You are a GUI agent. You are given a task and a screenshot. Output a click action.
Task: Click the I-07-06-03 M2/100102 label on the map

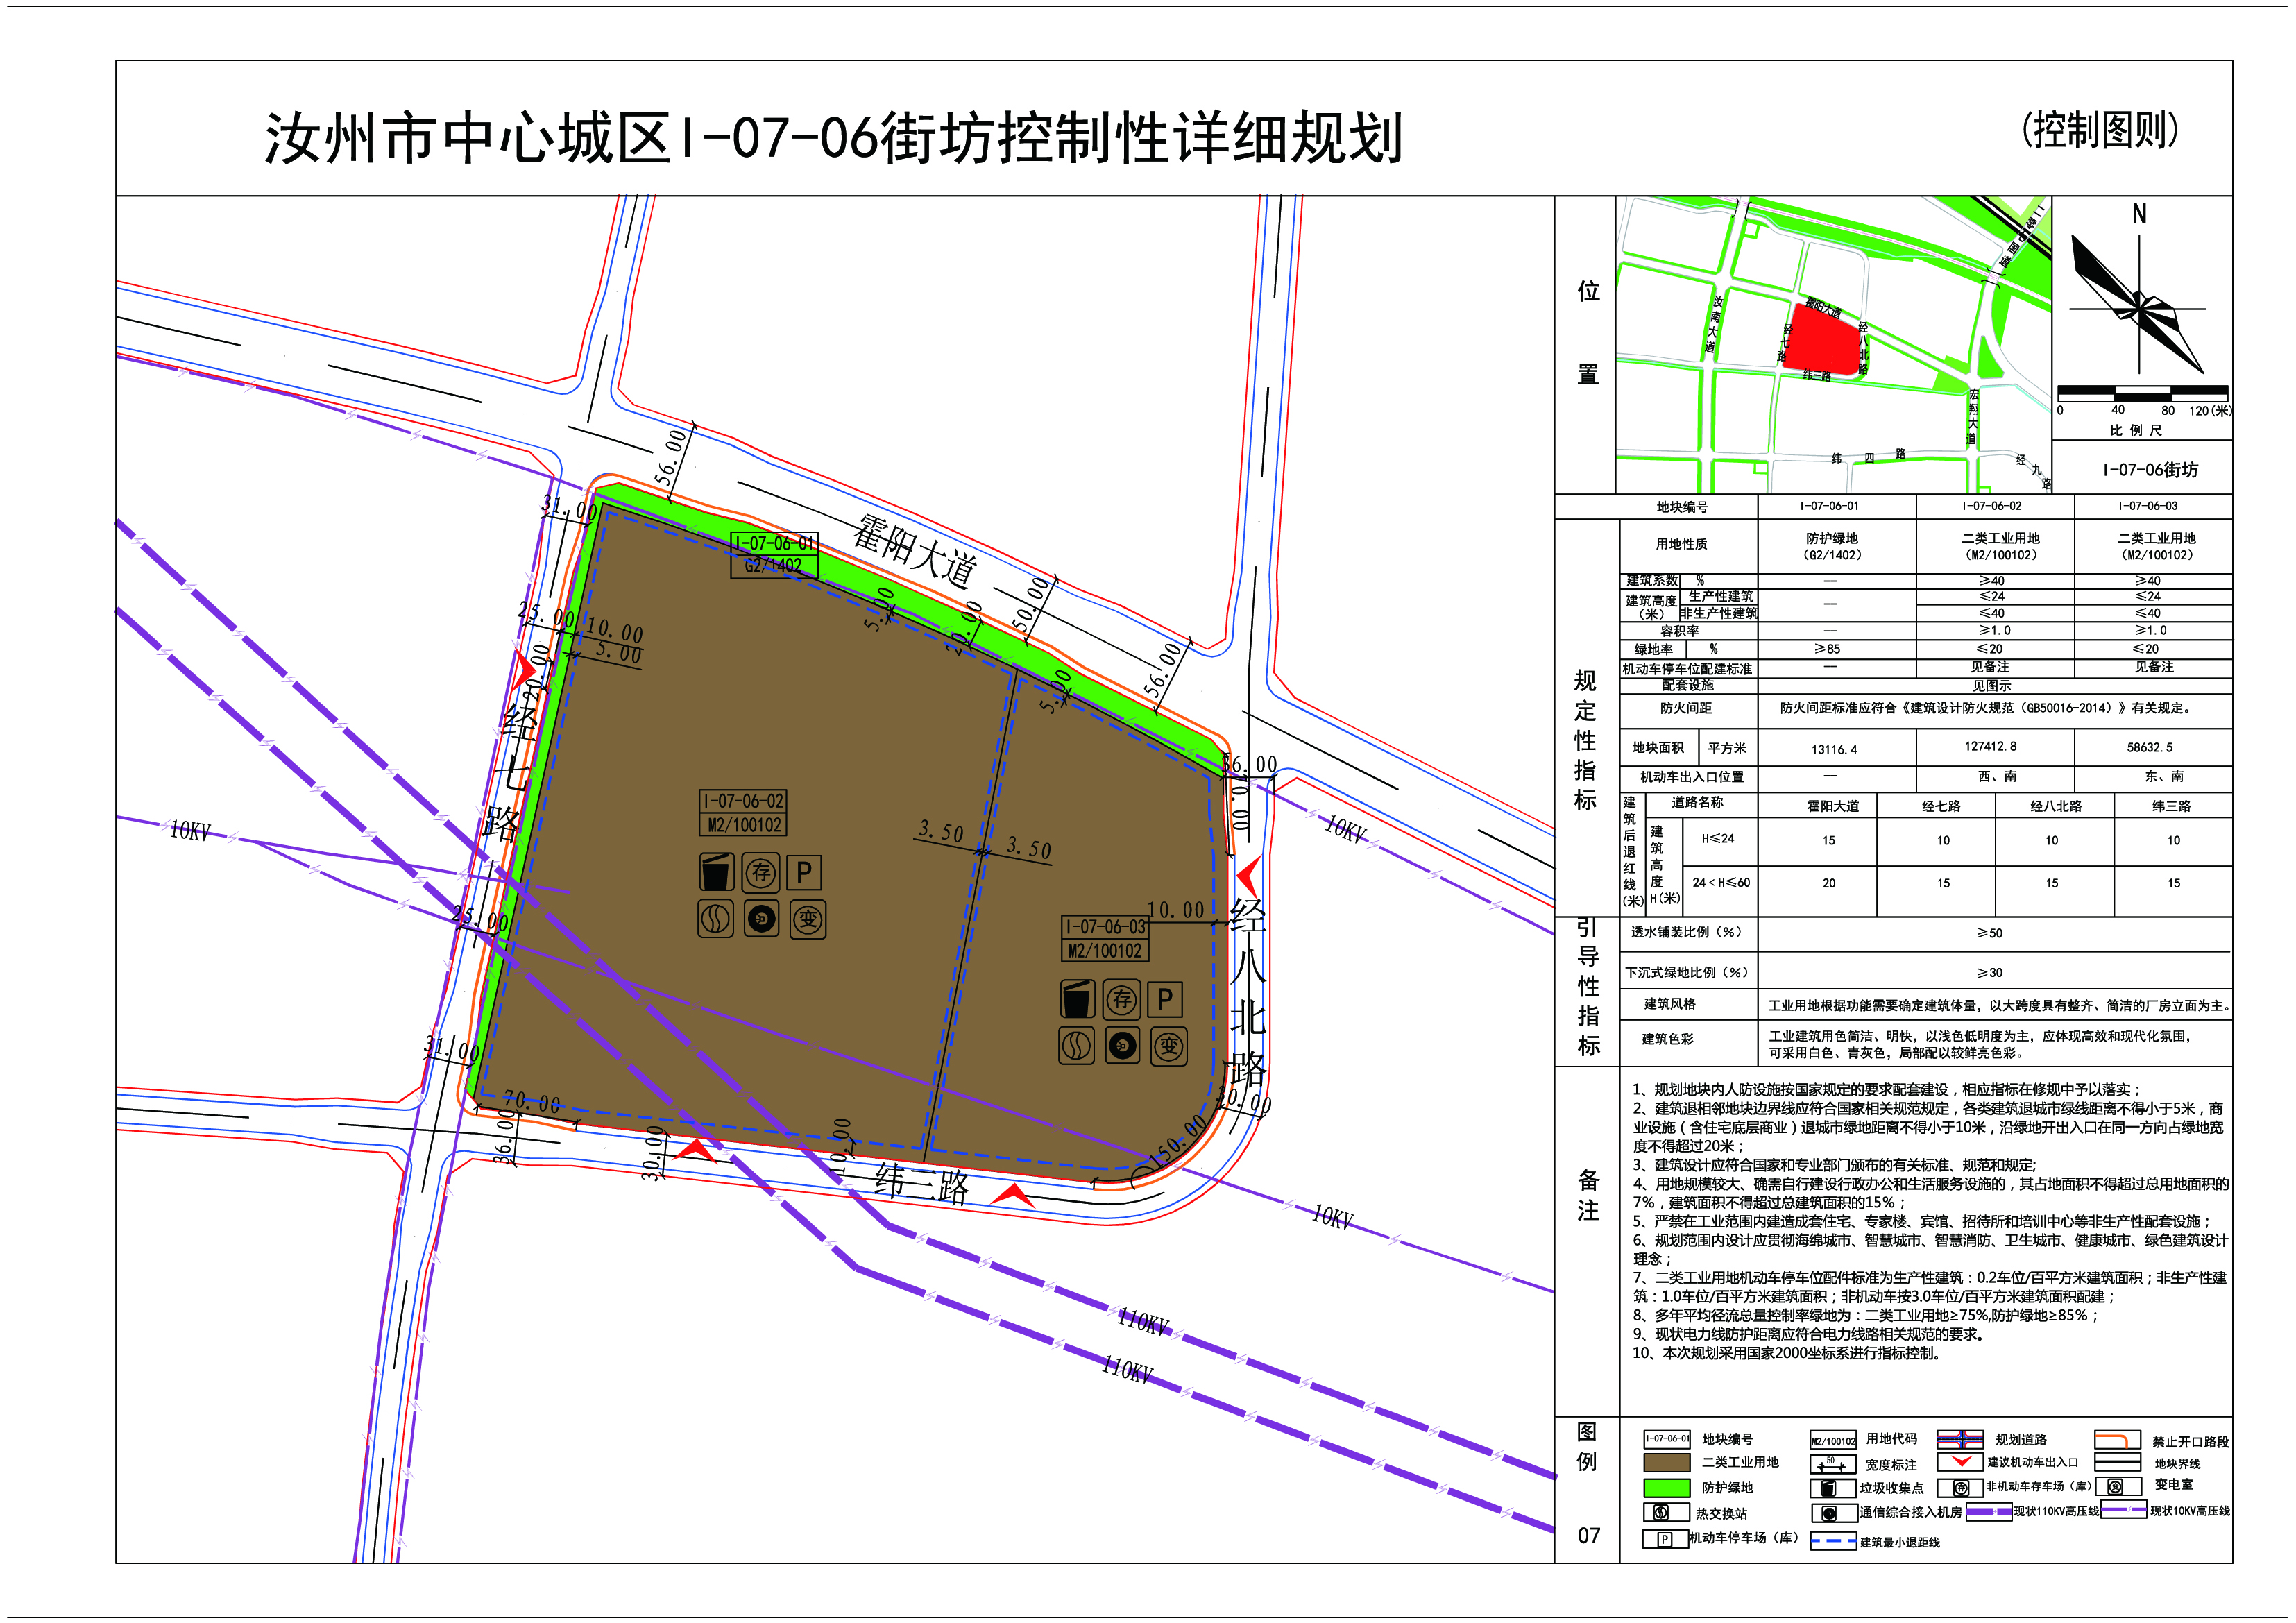[1105, 939]
